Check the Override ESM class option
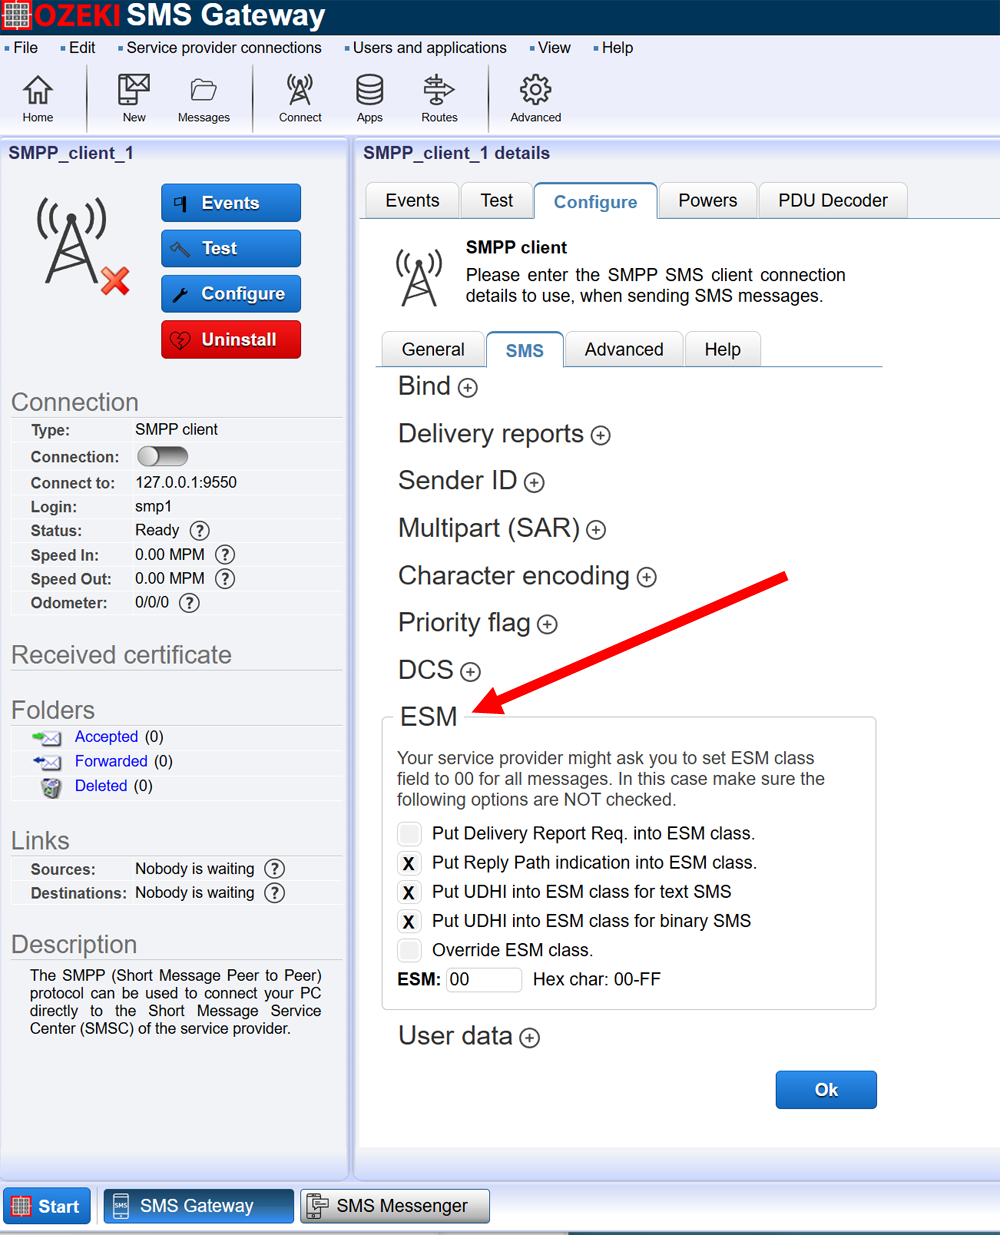The height and width of the screenshot is (1235, 1000). pyautogui.click(x=409, y=950)
